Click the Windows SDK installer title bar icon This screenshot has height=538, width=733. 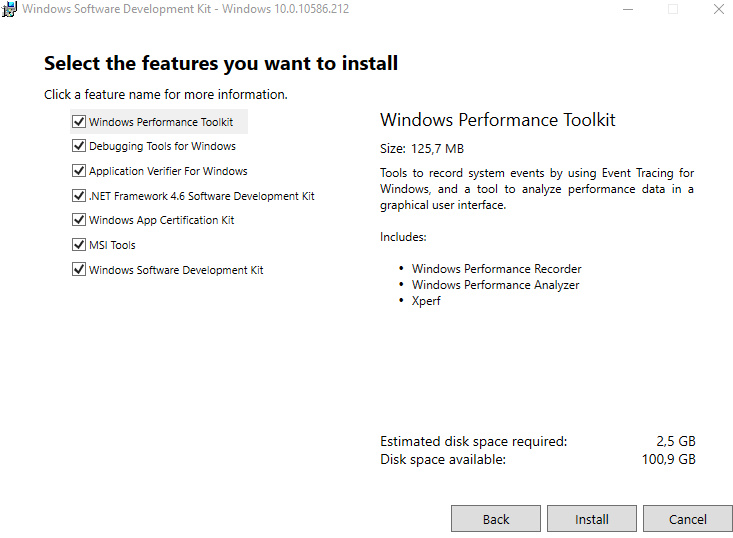point(9,9)
